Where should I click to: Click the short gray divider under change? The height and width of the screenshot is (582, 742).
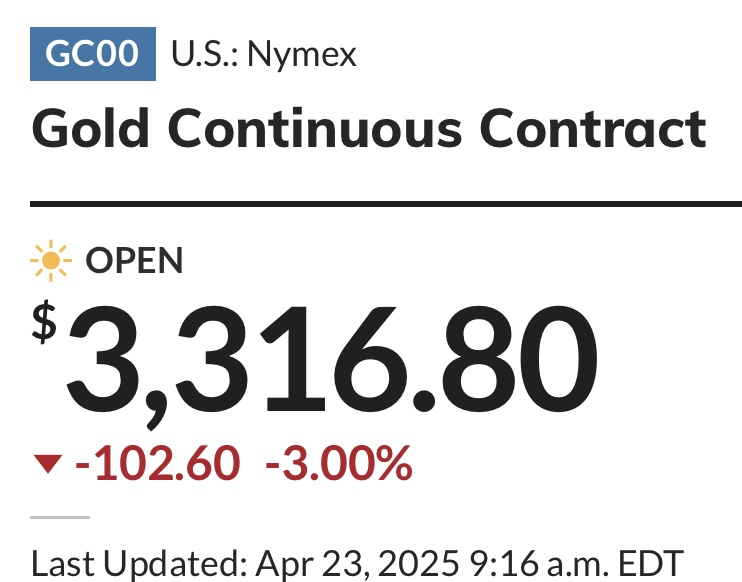[x=60, y=517]
